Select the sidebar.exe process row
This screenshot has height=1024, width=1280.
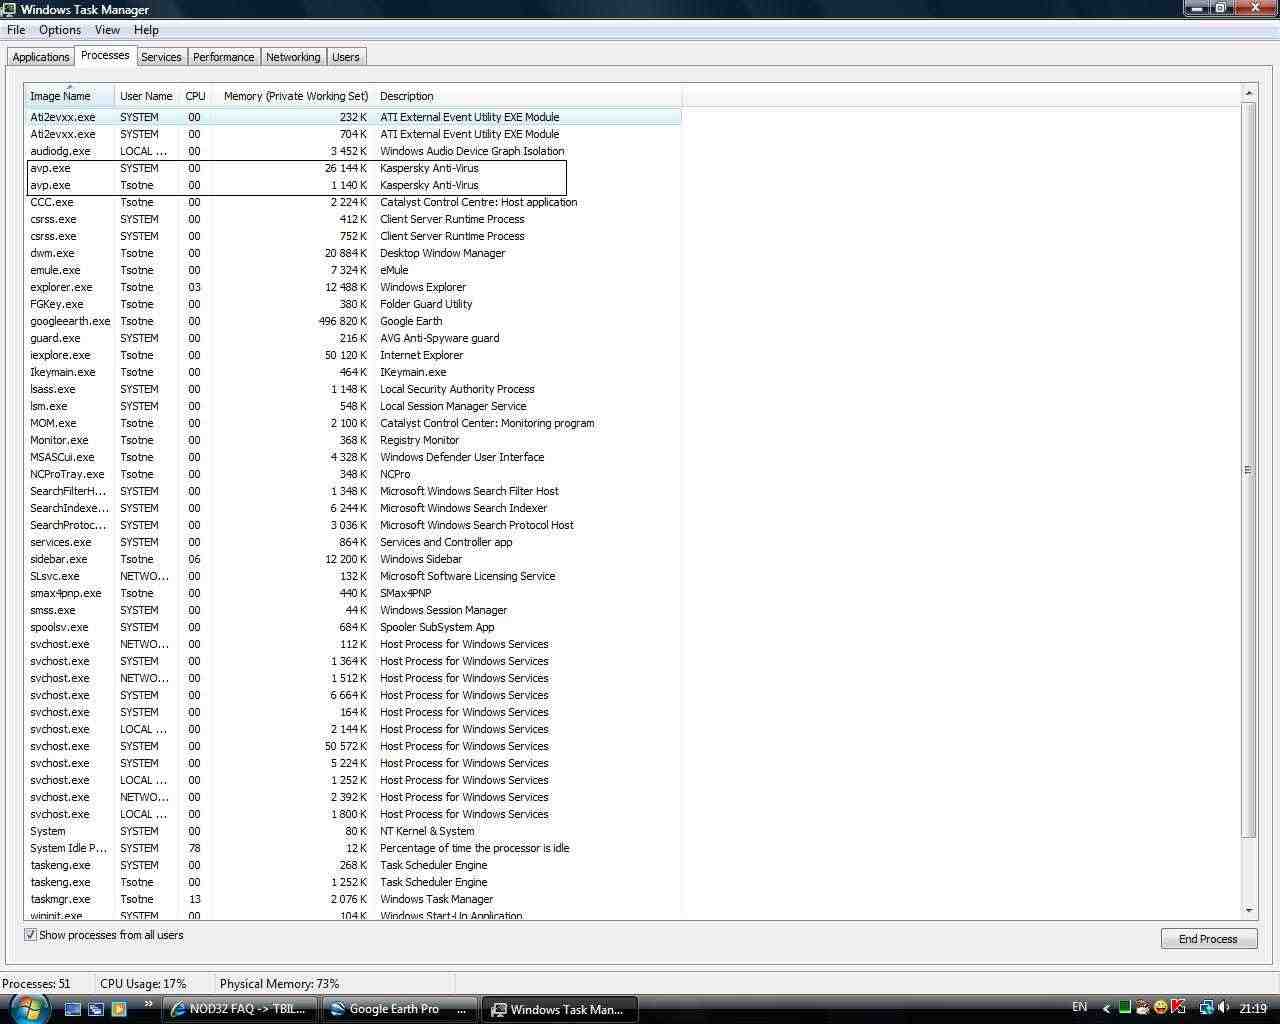(353, 559)
